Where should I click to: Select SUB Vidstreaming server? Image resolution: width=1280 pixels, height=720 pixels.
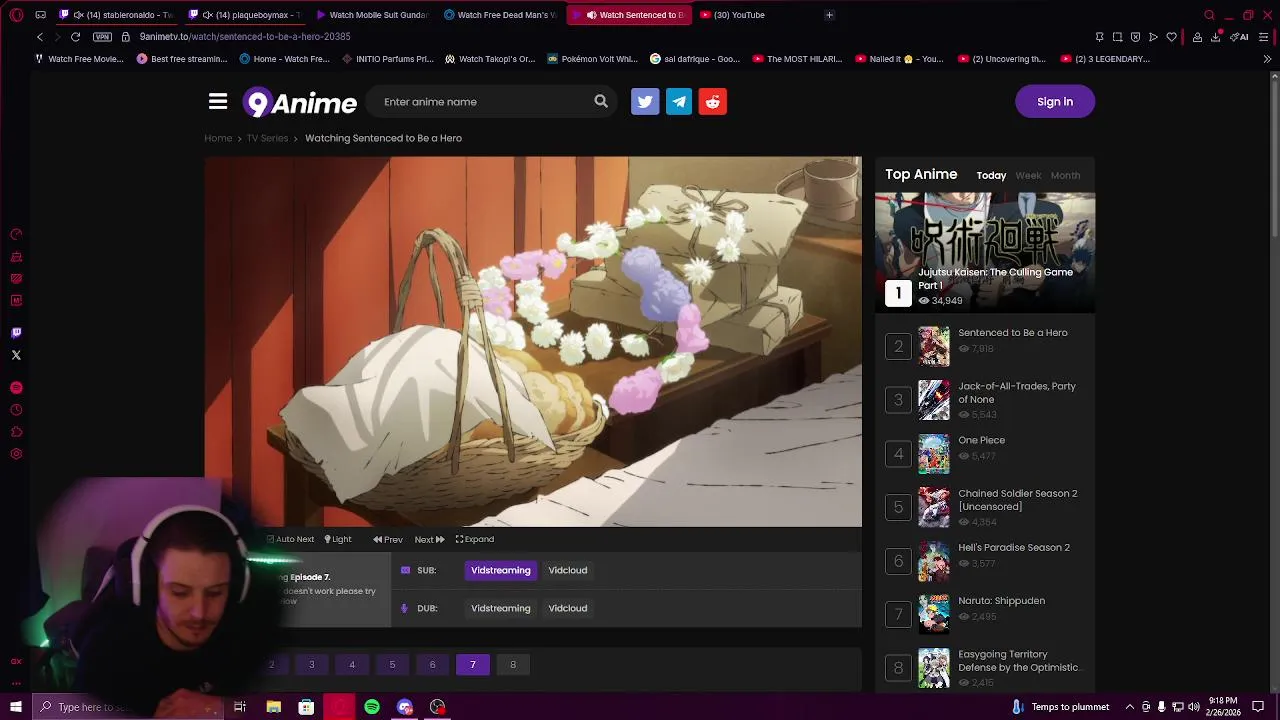(x=501, y=570)
